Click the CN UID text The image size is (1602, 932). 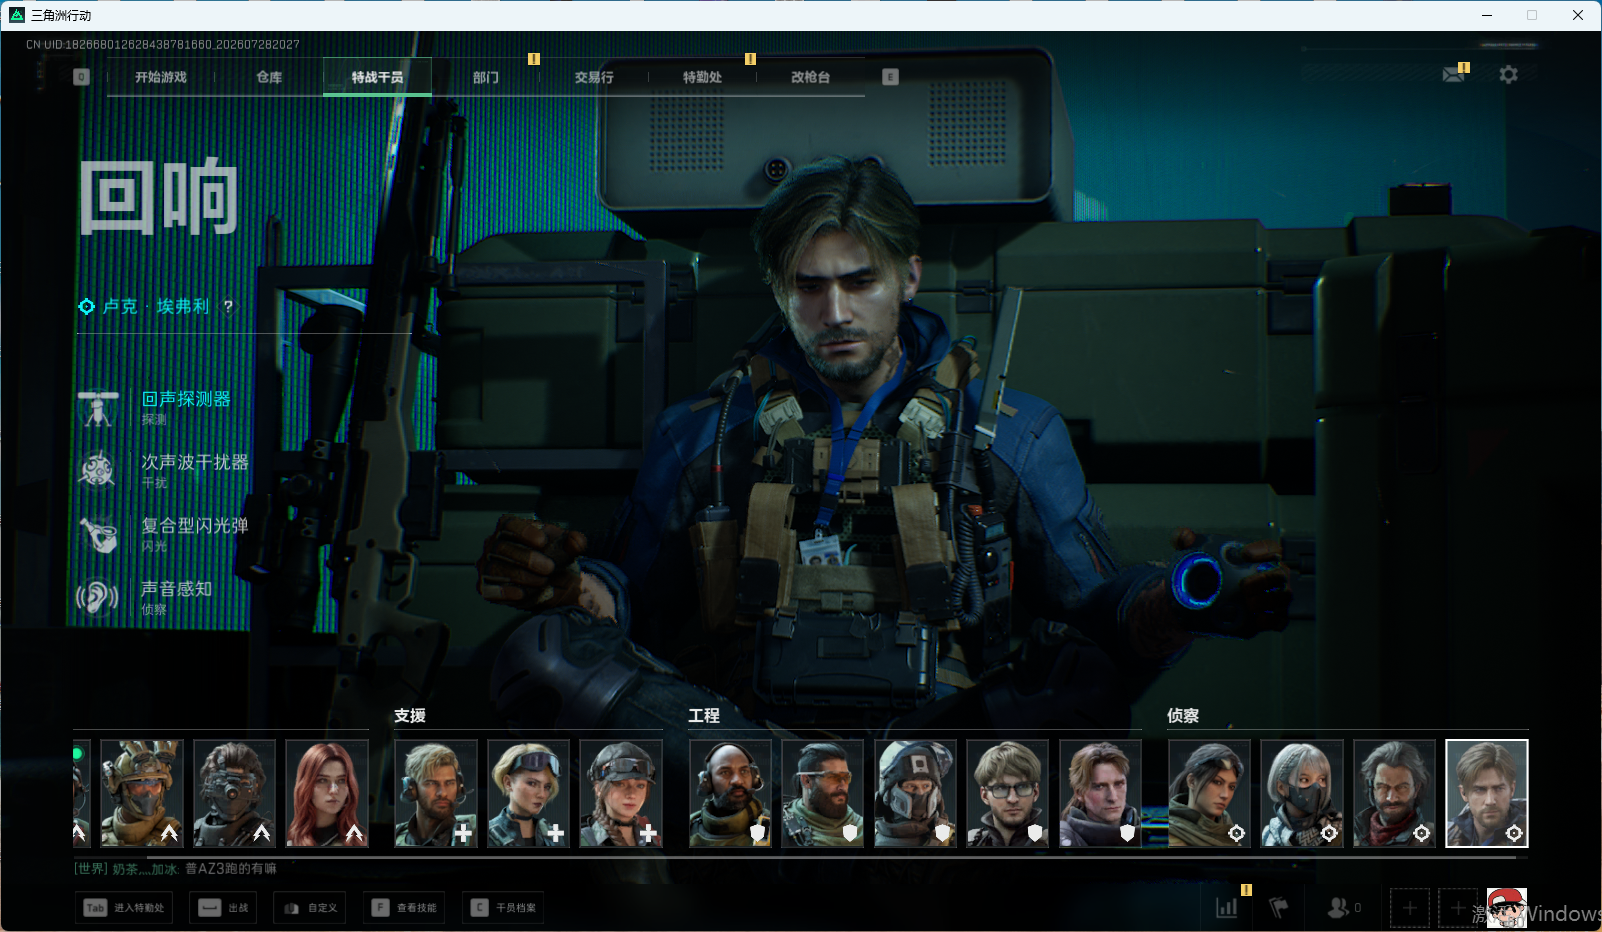tap(163, 45)
